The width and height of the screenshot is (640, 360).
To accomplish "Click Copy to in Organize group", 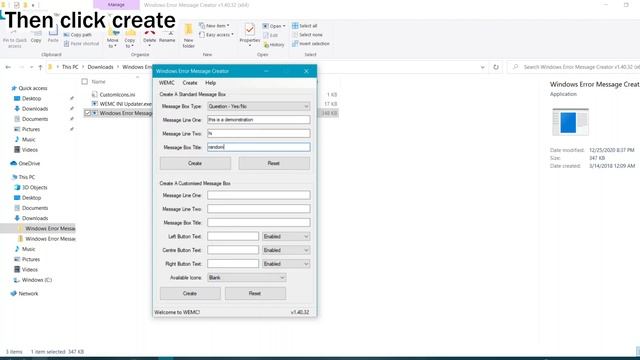I will pos(130,39).
